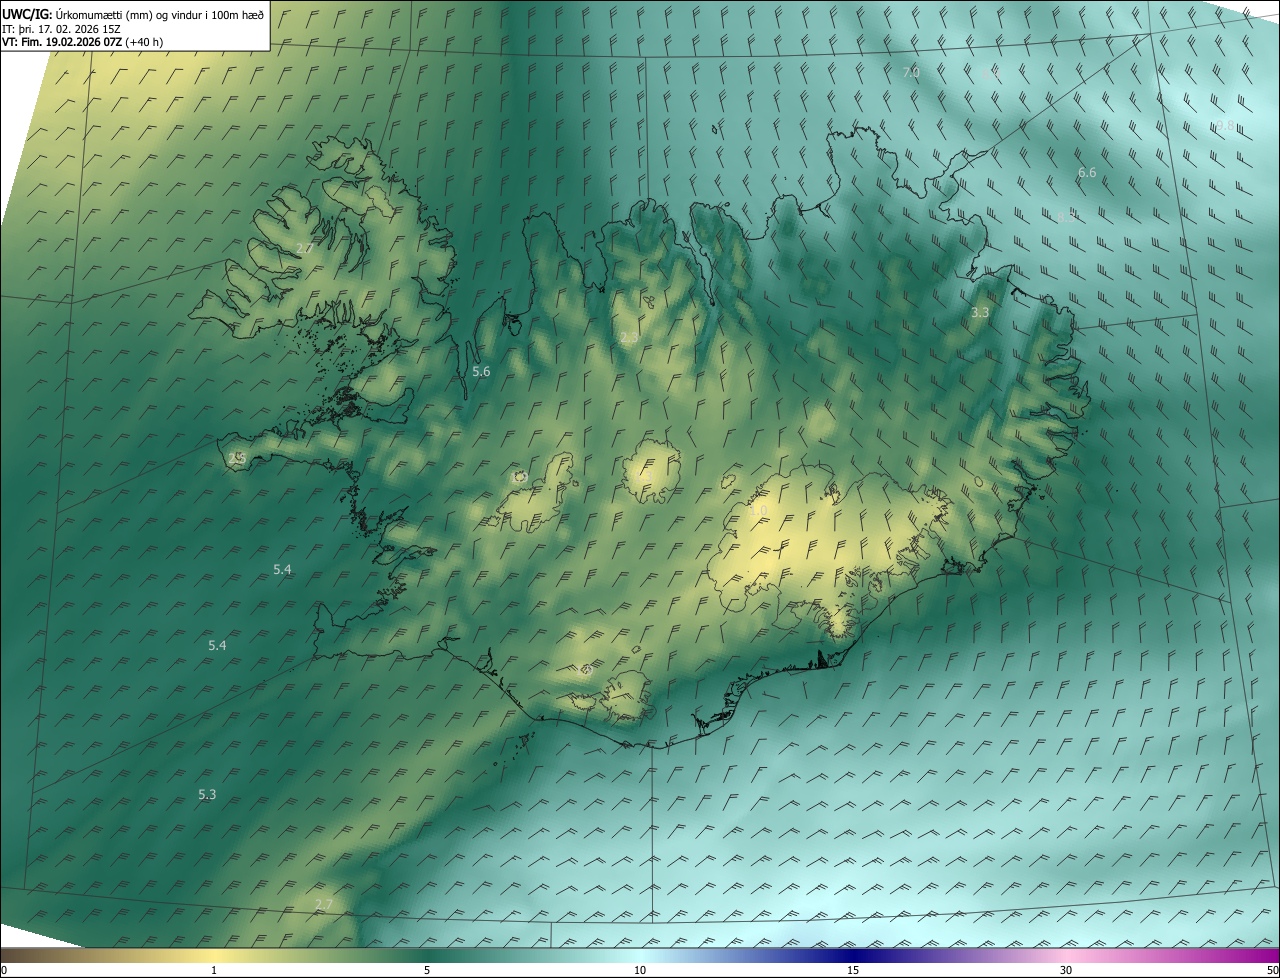Click the 2.7 label just above the colour scale
Image resolution: width=1280 pixels, height=978 pixels.
(x=323, y=905)
